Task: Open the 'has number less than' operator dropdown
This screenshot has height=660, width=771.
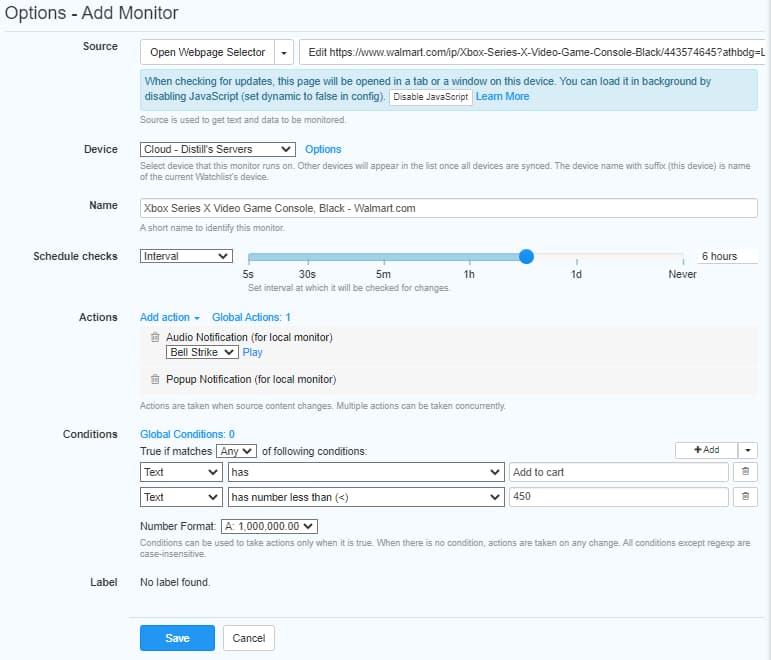Action: [x=366, y=497]
